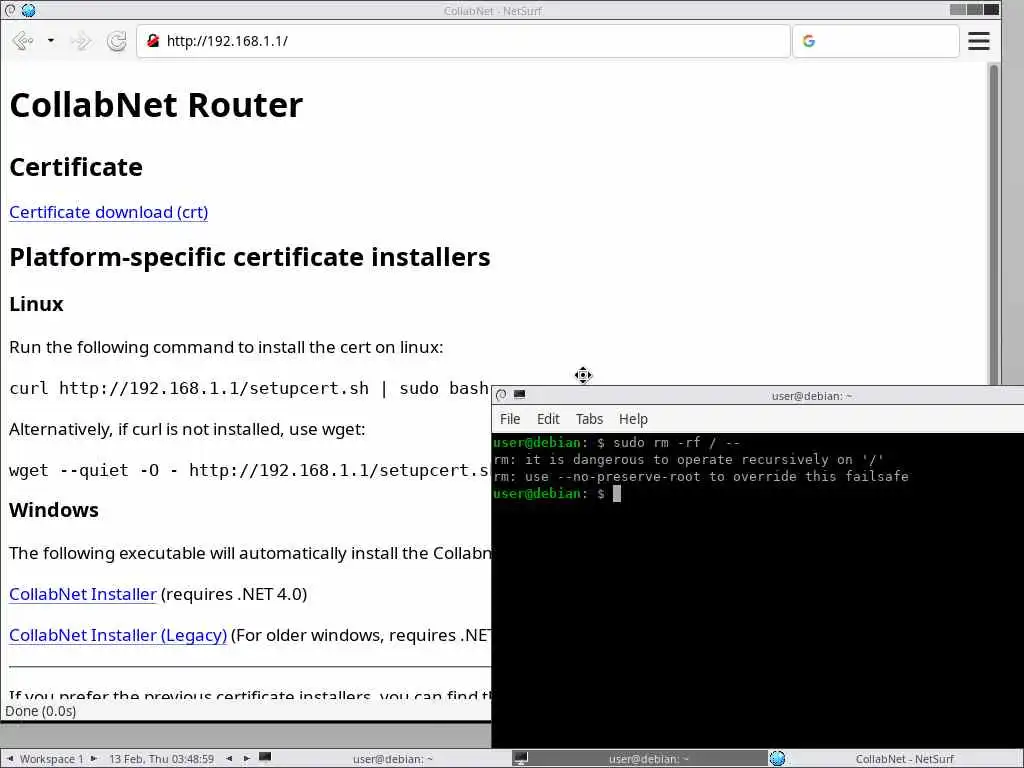Click the Linux section heading

(x=36, y=304)
